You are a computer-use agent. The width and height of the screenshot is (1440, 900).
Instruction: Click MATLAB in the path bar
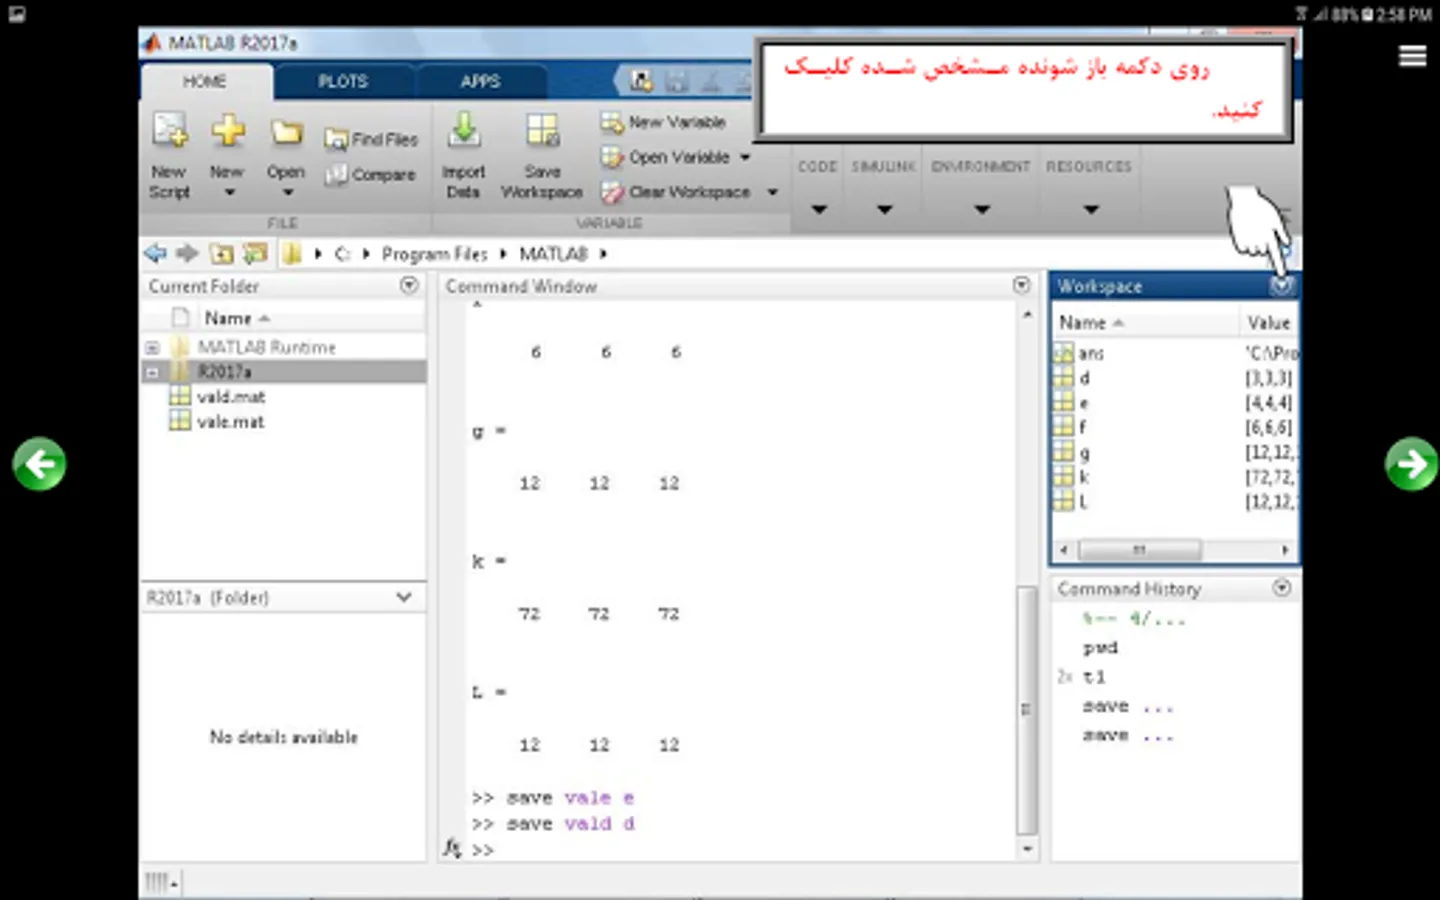click(x=553, y=254)
